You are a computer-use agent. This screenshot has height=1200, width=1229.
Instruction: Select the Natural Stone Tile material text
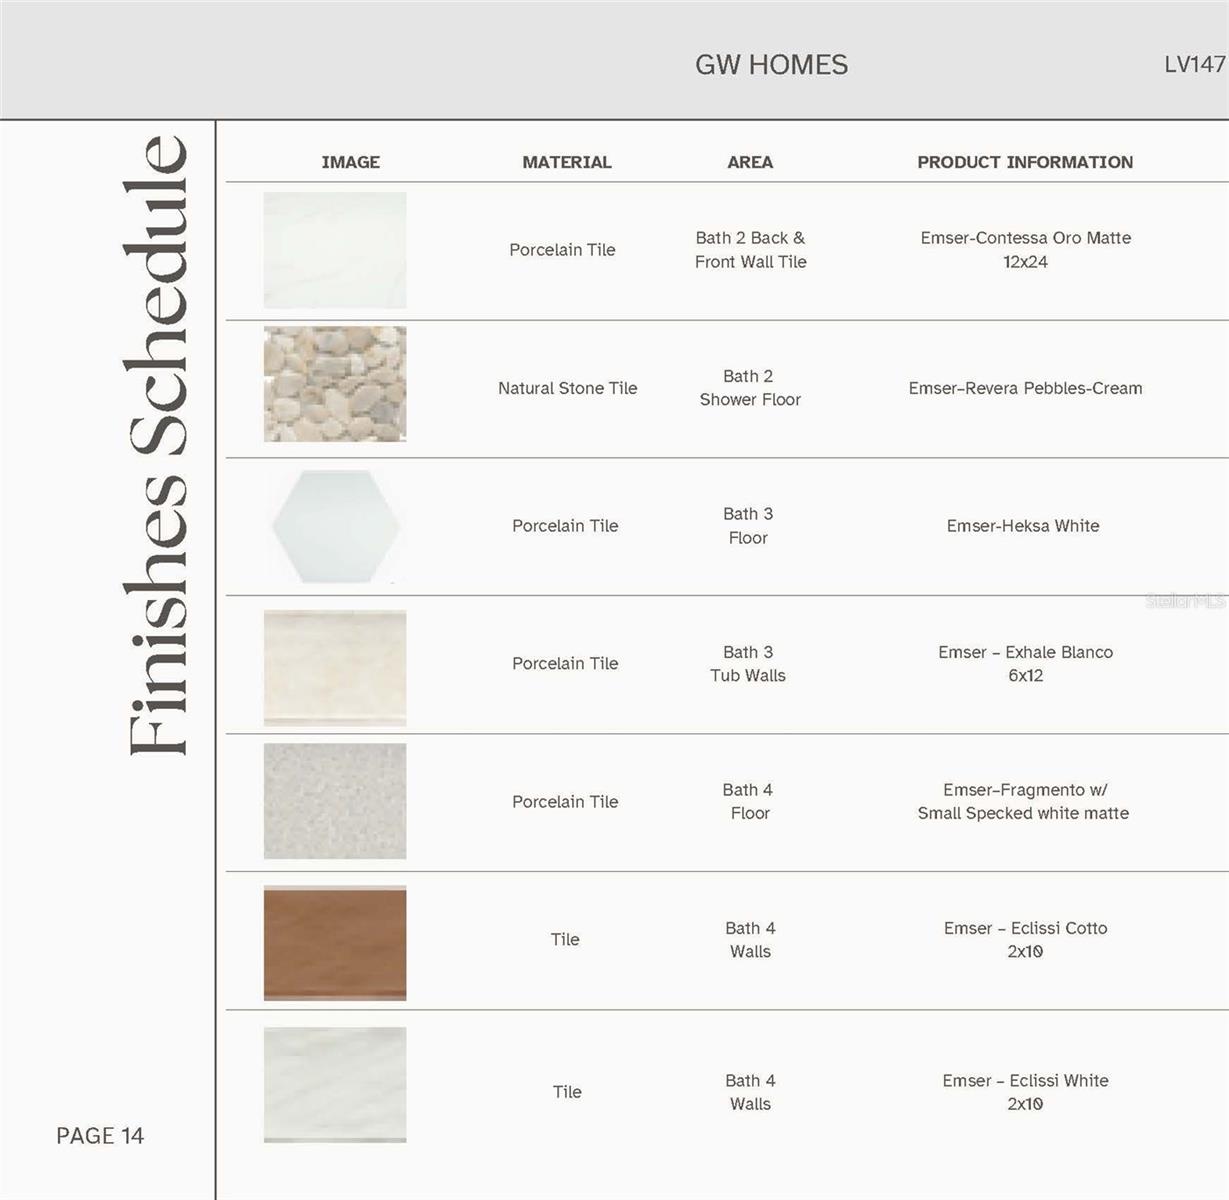[x=567, y=388]
